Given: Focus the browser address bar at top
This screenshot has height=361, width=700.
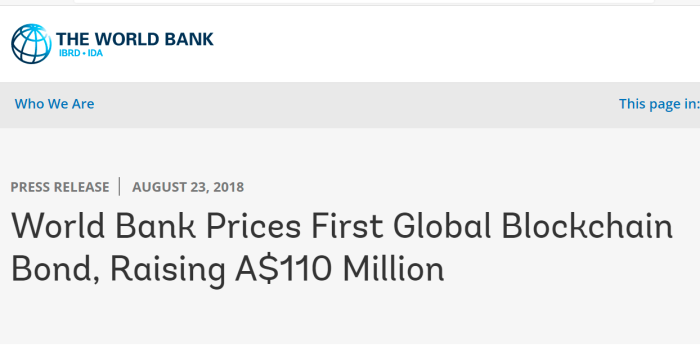Looking at the screenshot, I should click(364, 1).
